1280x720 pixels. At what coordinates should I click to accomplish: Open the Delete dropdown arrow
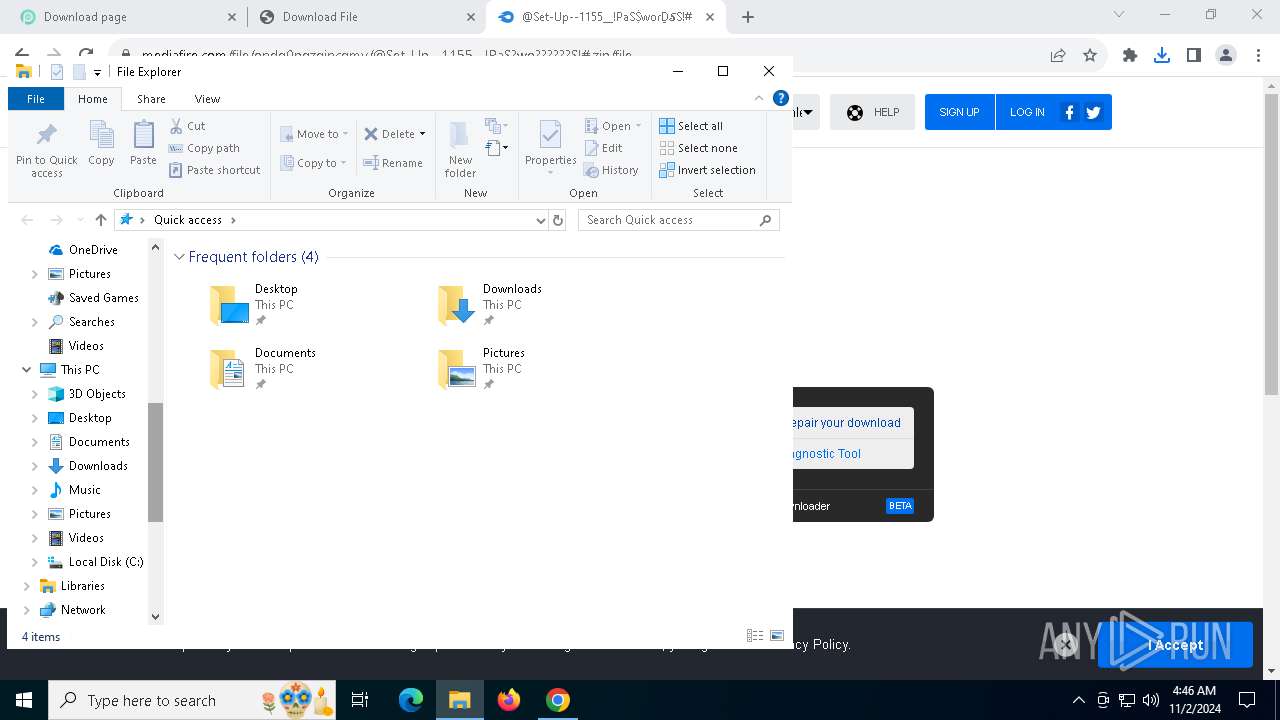click(422, 134)
